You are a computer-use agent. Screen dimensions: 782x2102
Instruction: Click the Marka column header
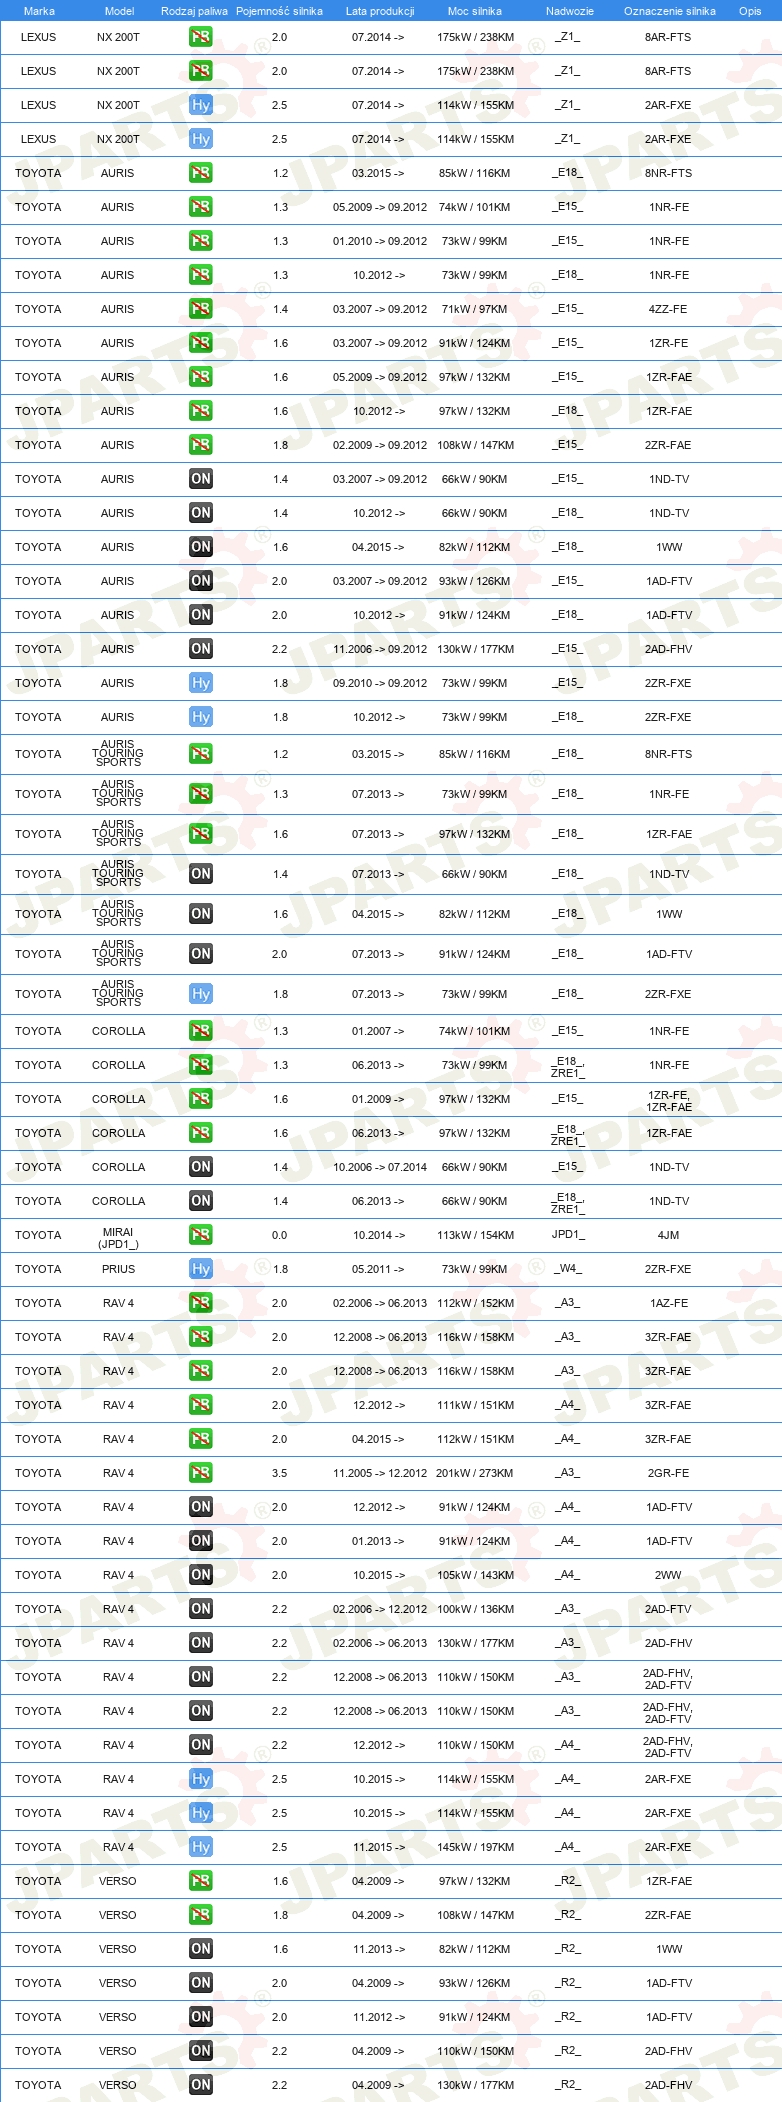39,11
